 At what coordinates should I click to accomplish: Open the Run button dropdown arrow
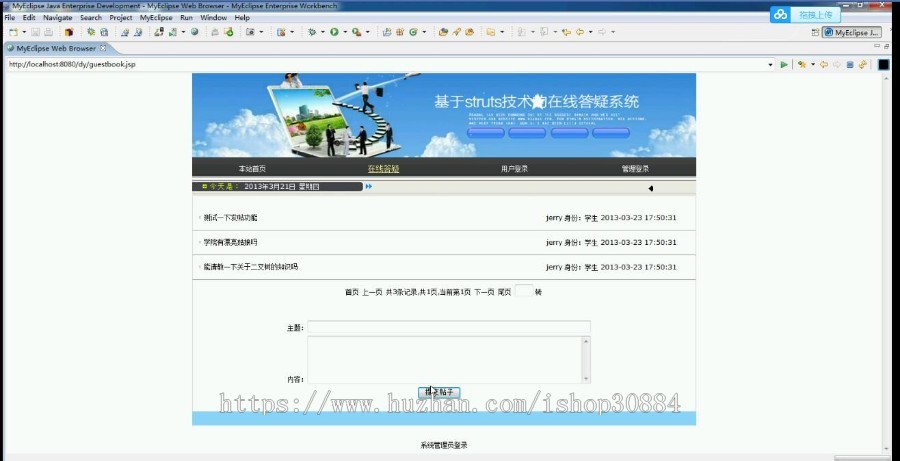point(345,32)
